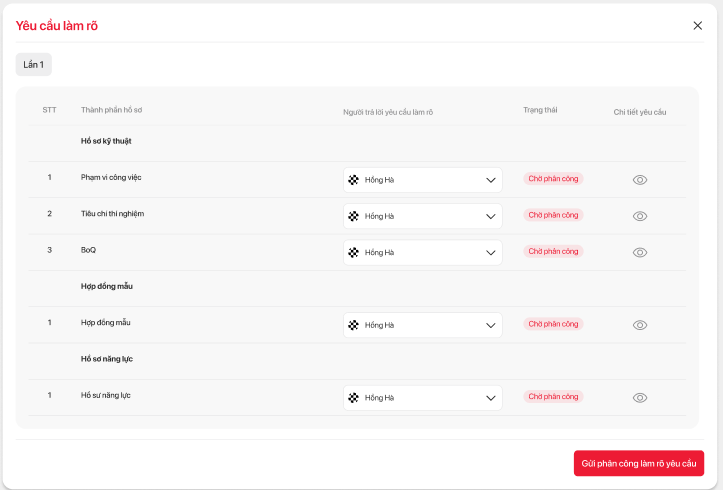Image resolution: width=723 pixels, height=490 pixels.
Task: Click the Hồ sơ kỹ thuật section header
Action: coord(106,141)
